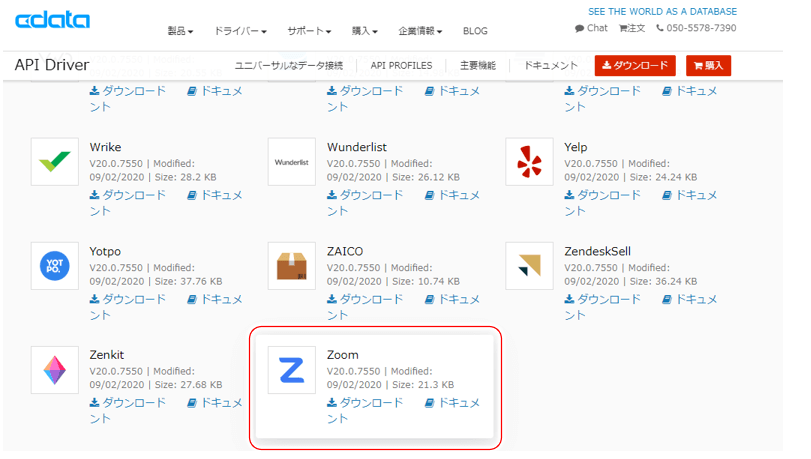Viewport: 811px width, 459px height.
Task: Open the ZendeskSell documentation link
Action: pos(690,299)
